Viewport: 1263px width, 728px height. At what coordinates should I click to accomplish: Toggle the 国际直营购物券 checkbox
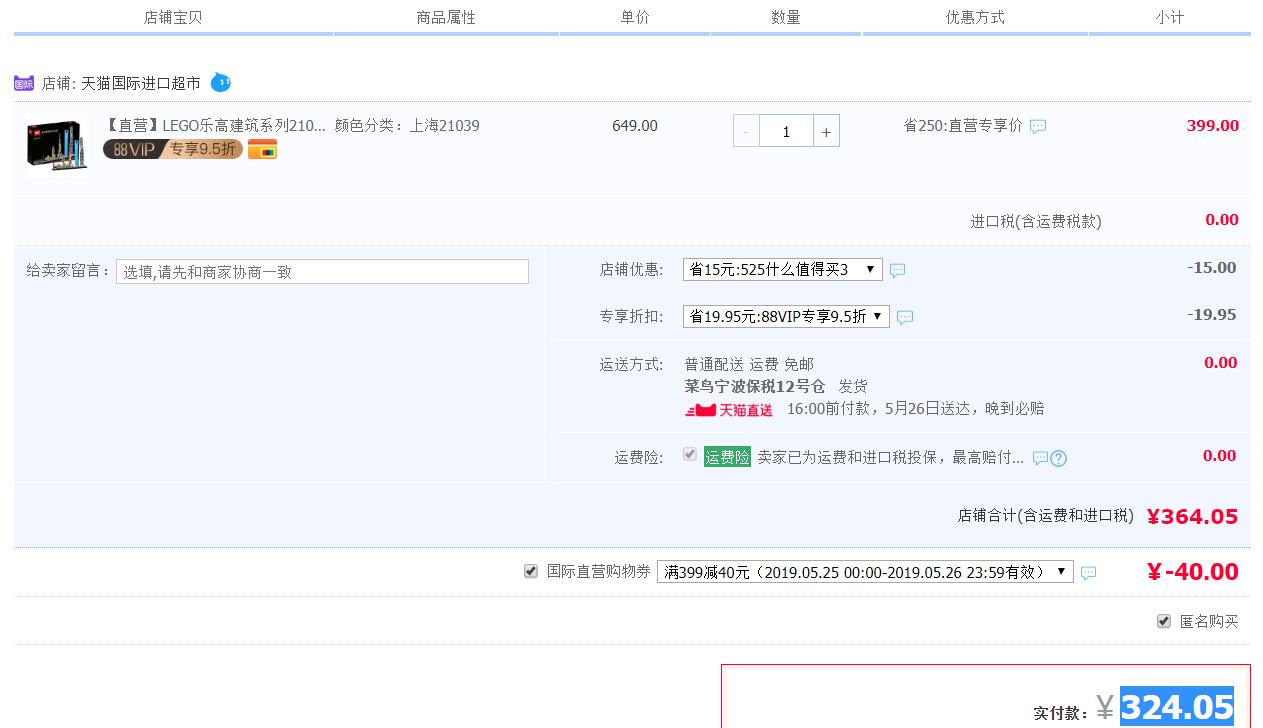pyautogui.click(x=531, y=571)
